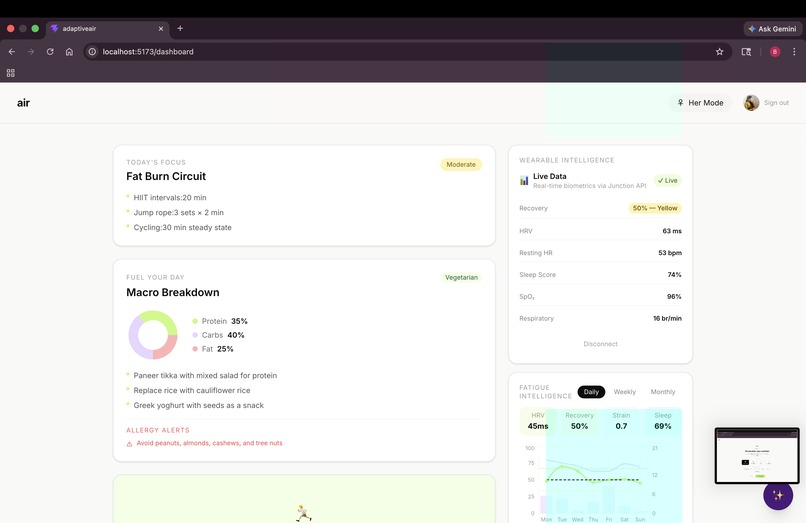Click the HIIT intervals:20 min item
806x523 pixels.
click(x=170, y=197)
